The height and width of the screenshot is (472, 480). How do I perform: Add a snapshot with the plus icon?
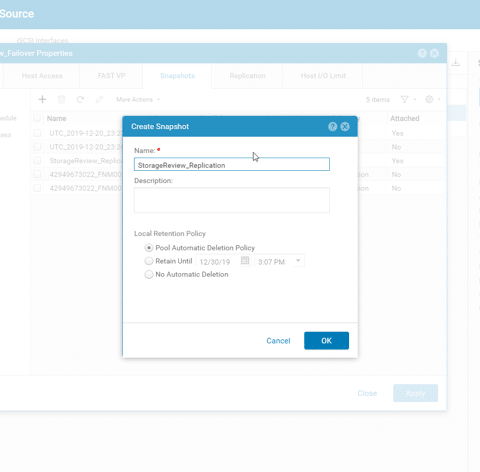(42, 99)
